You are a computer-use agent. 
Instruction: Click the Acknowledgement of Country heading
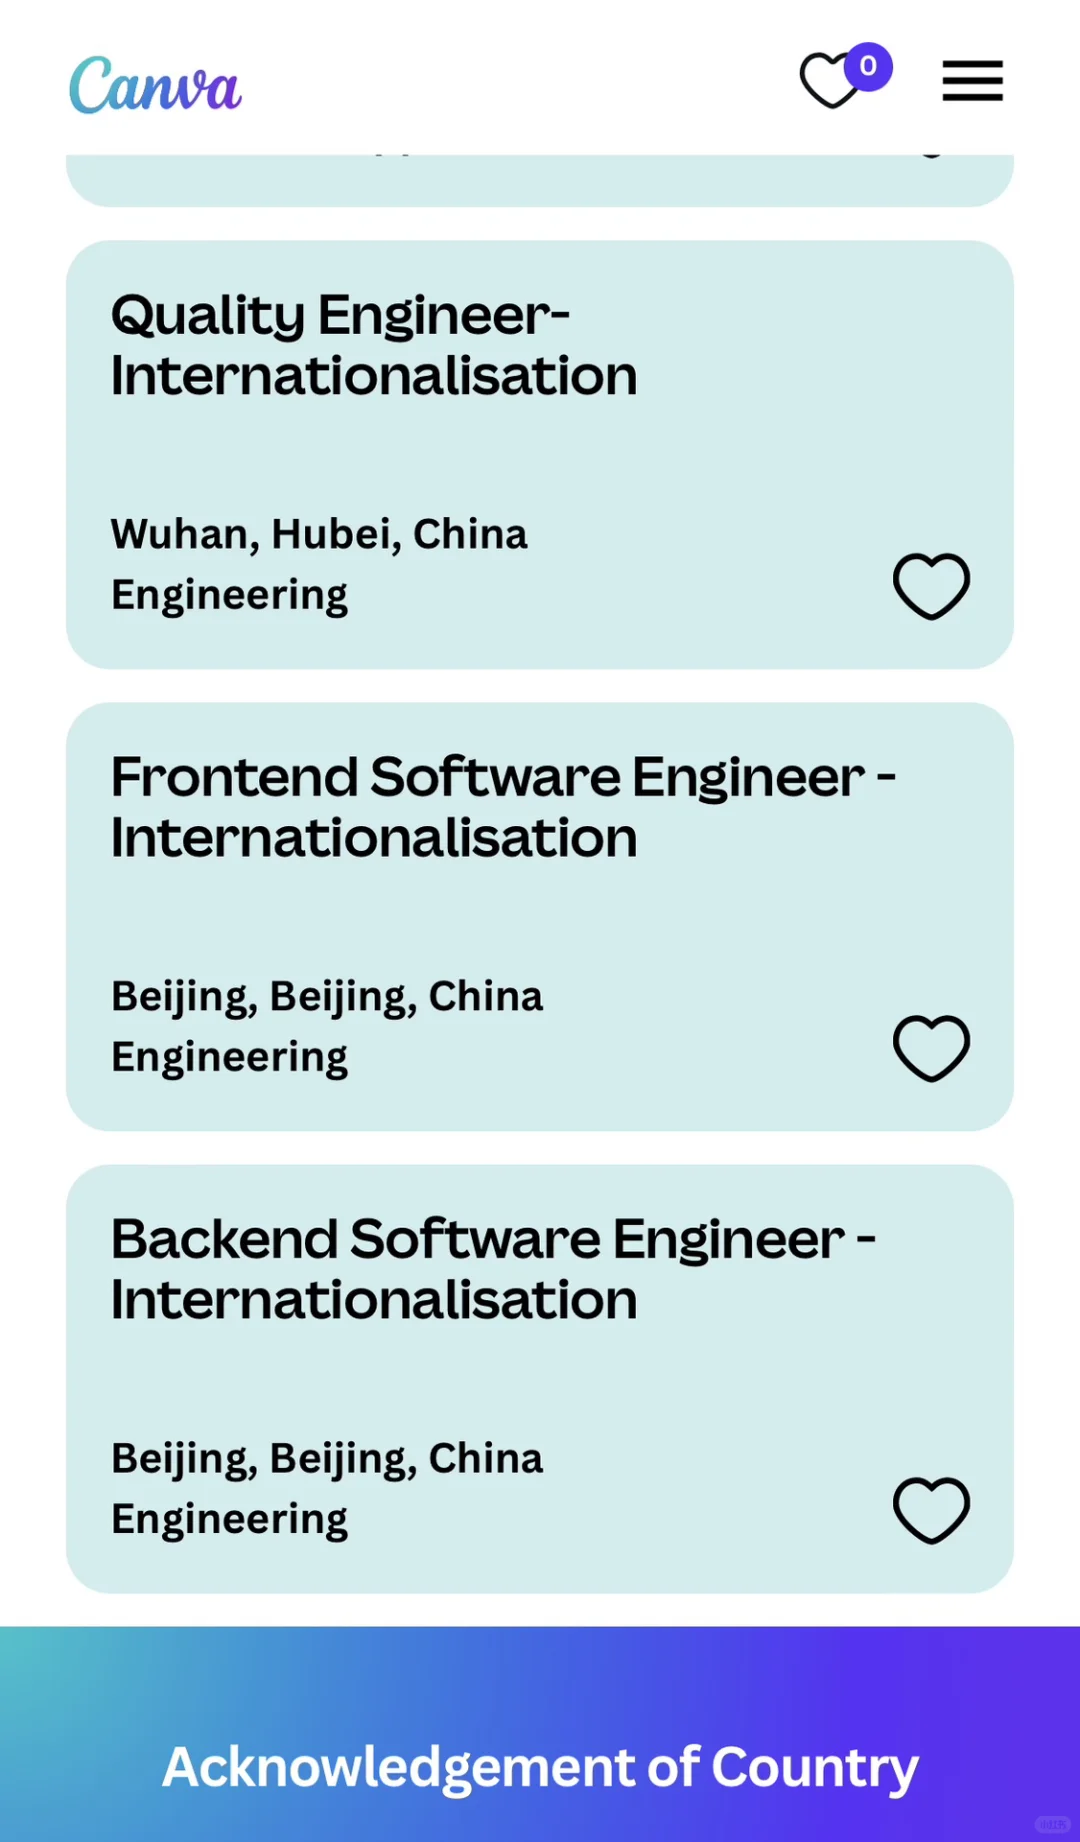[540, 1768]
